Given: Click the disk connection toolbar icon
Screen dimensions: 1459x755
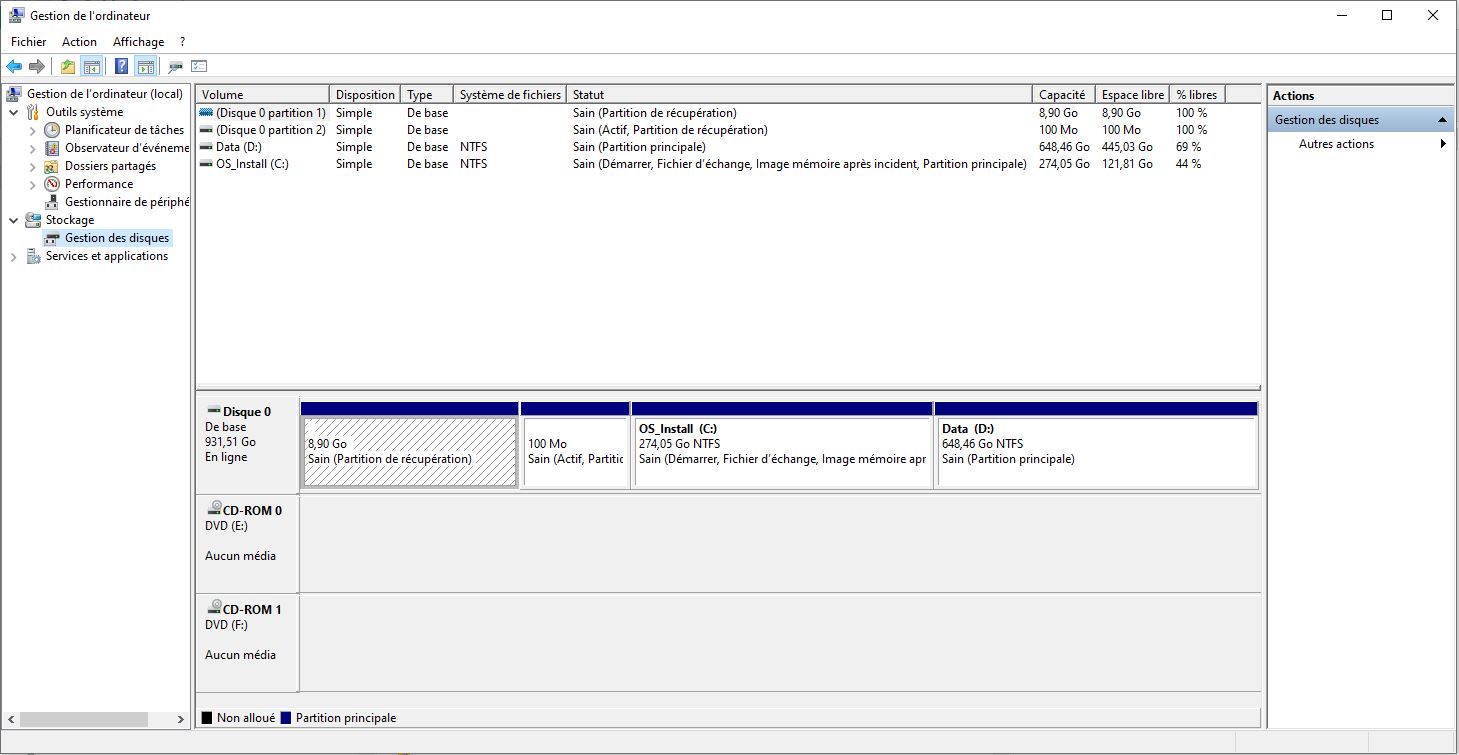Looking at the screenshot, I should pos(175,67).
